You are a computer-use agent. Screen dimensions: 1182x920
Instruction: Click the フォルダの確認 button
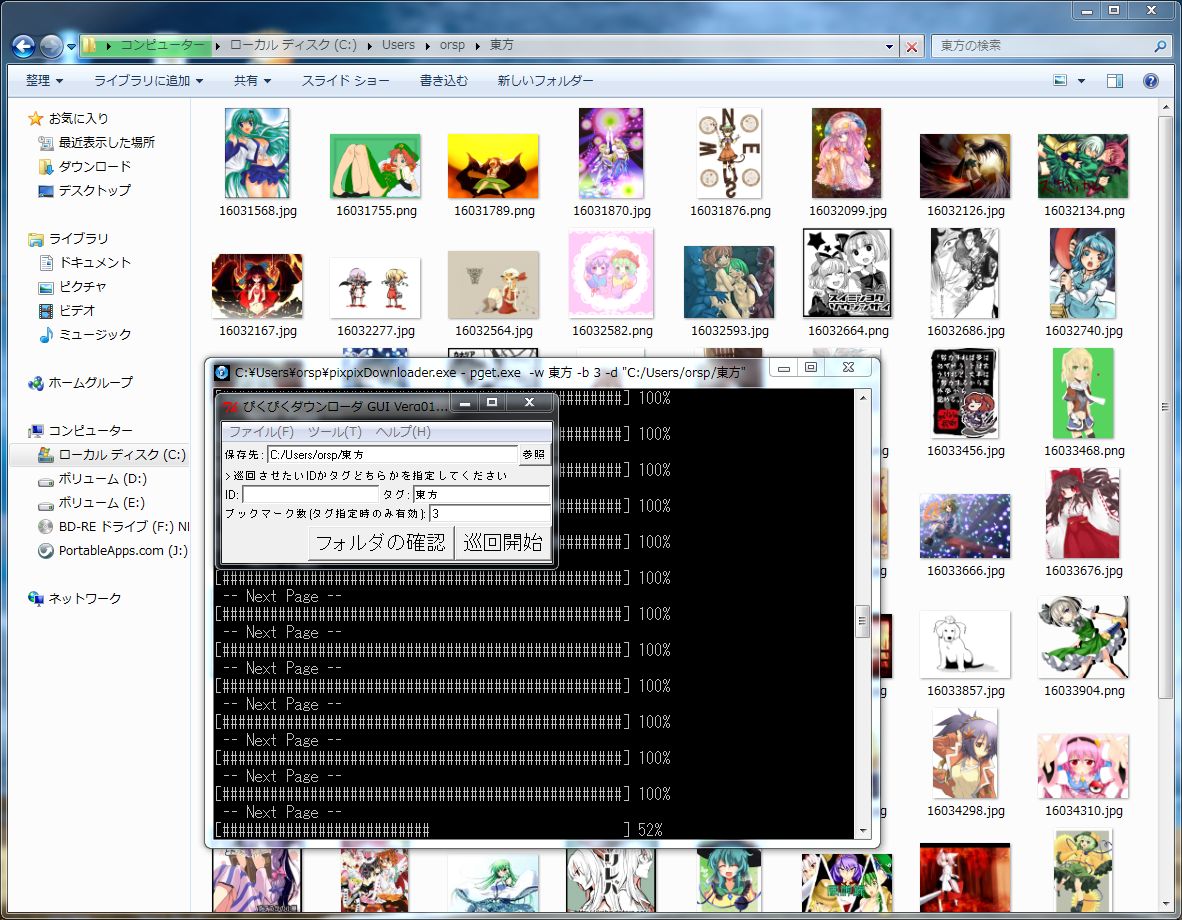click(x=381, y=543)
